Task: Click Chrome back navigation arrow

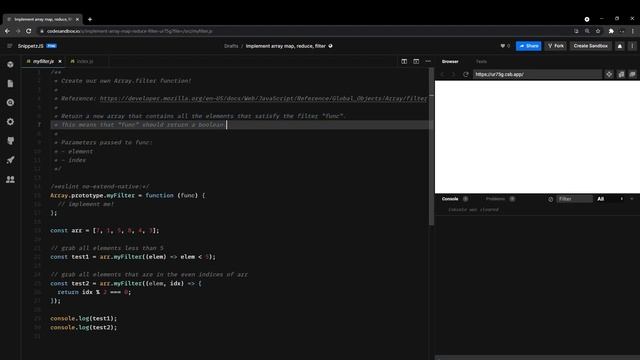Action: 7,31
